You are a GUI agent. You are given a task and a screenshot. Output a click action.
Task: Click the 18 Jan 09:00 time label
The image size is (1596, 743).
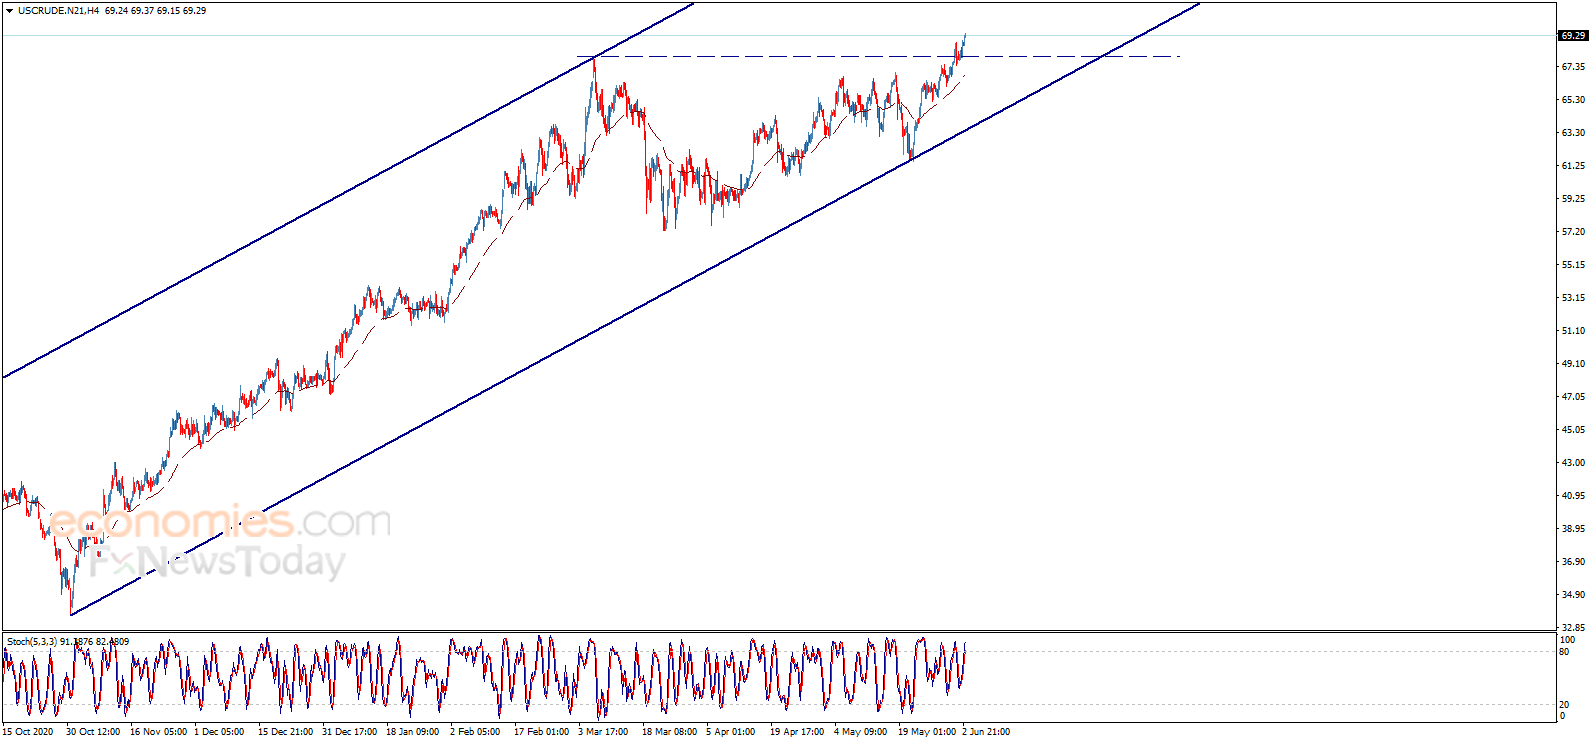pyautogui.click(x=413, y=732)
